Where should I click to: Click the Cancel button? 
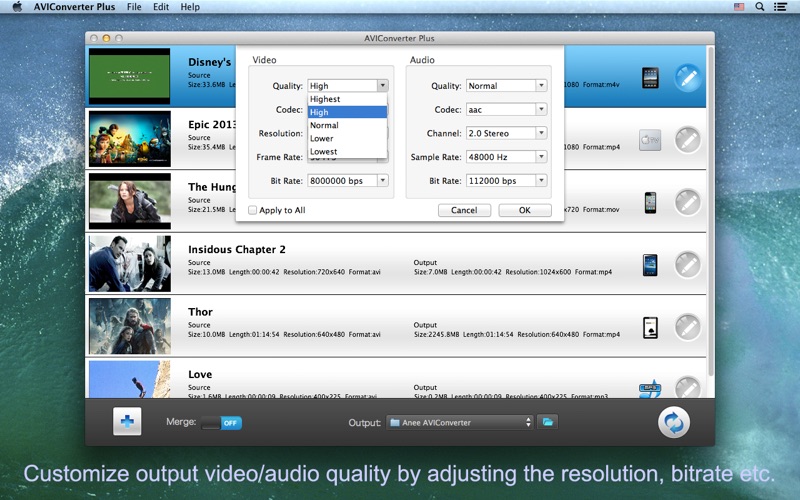464,210
